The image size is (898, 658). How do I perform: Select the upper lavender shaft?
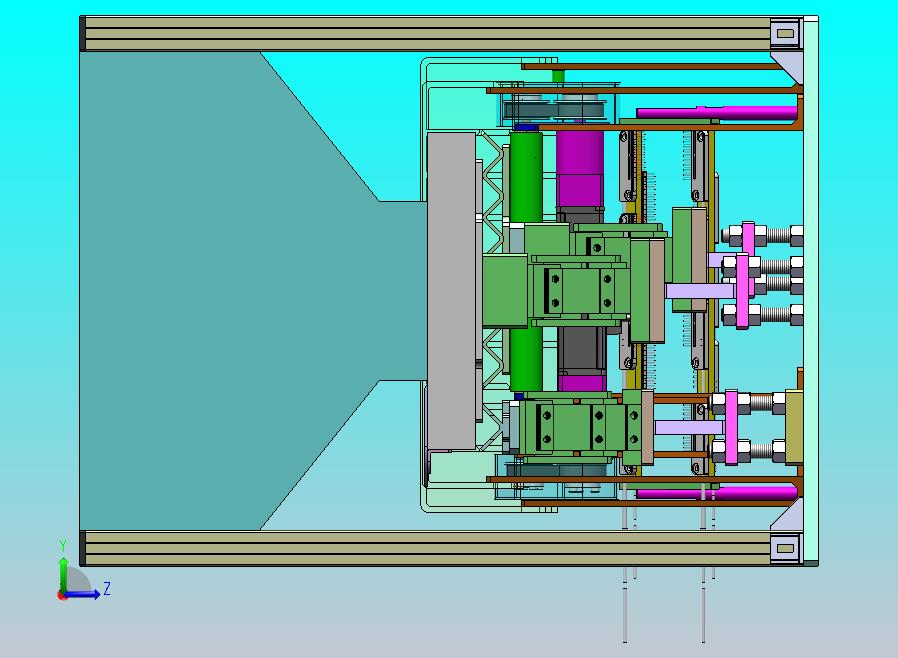700,291
